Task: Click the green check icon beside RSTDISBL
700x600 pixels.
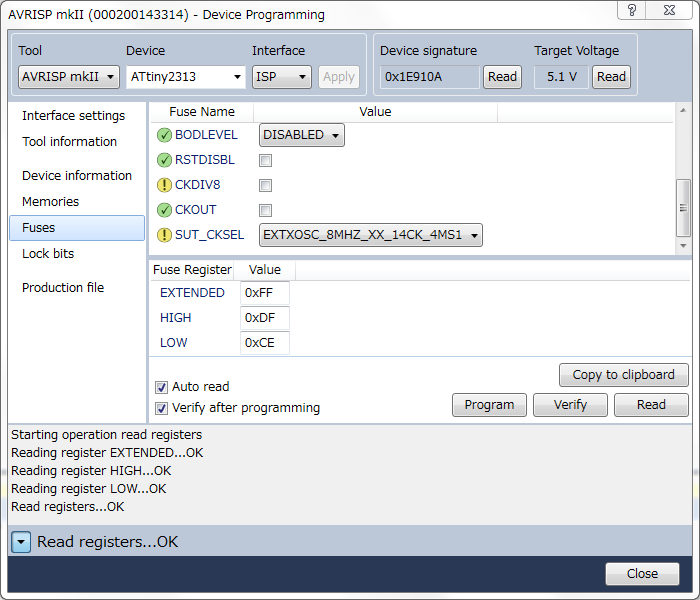Action: pos(164,160)
